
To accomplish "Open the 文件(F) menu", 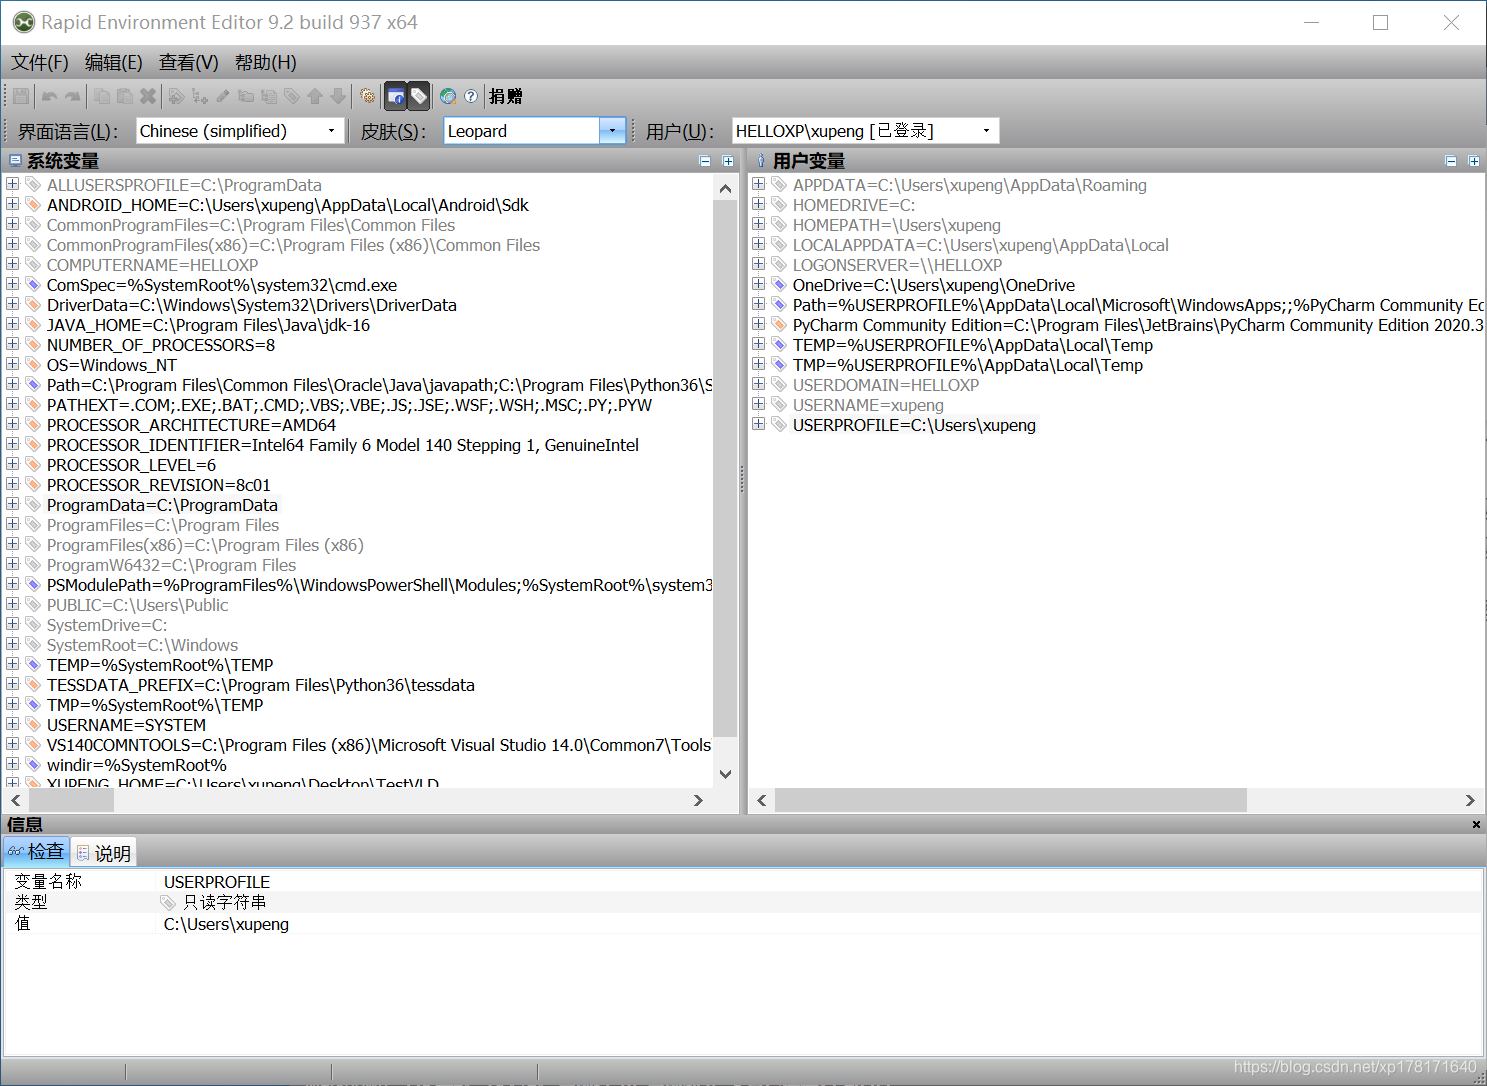I will tap(40, 62).
